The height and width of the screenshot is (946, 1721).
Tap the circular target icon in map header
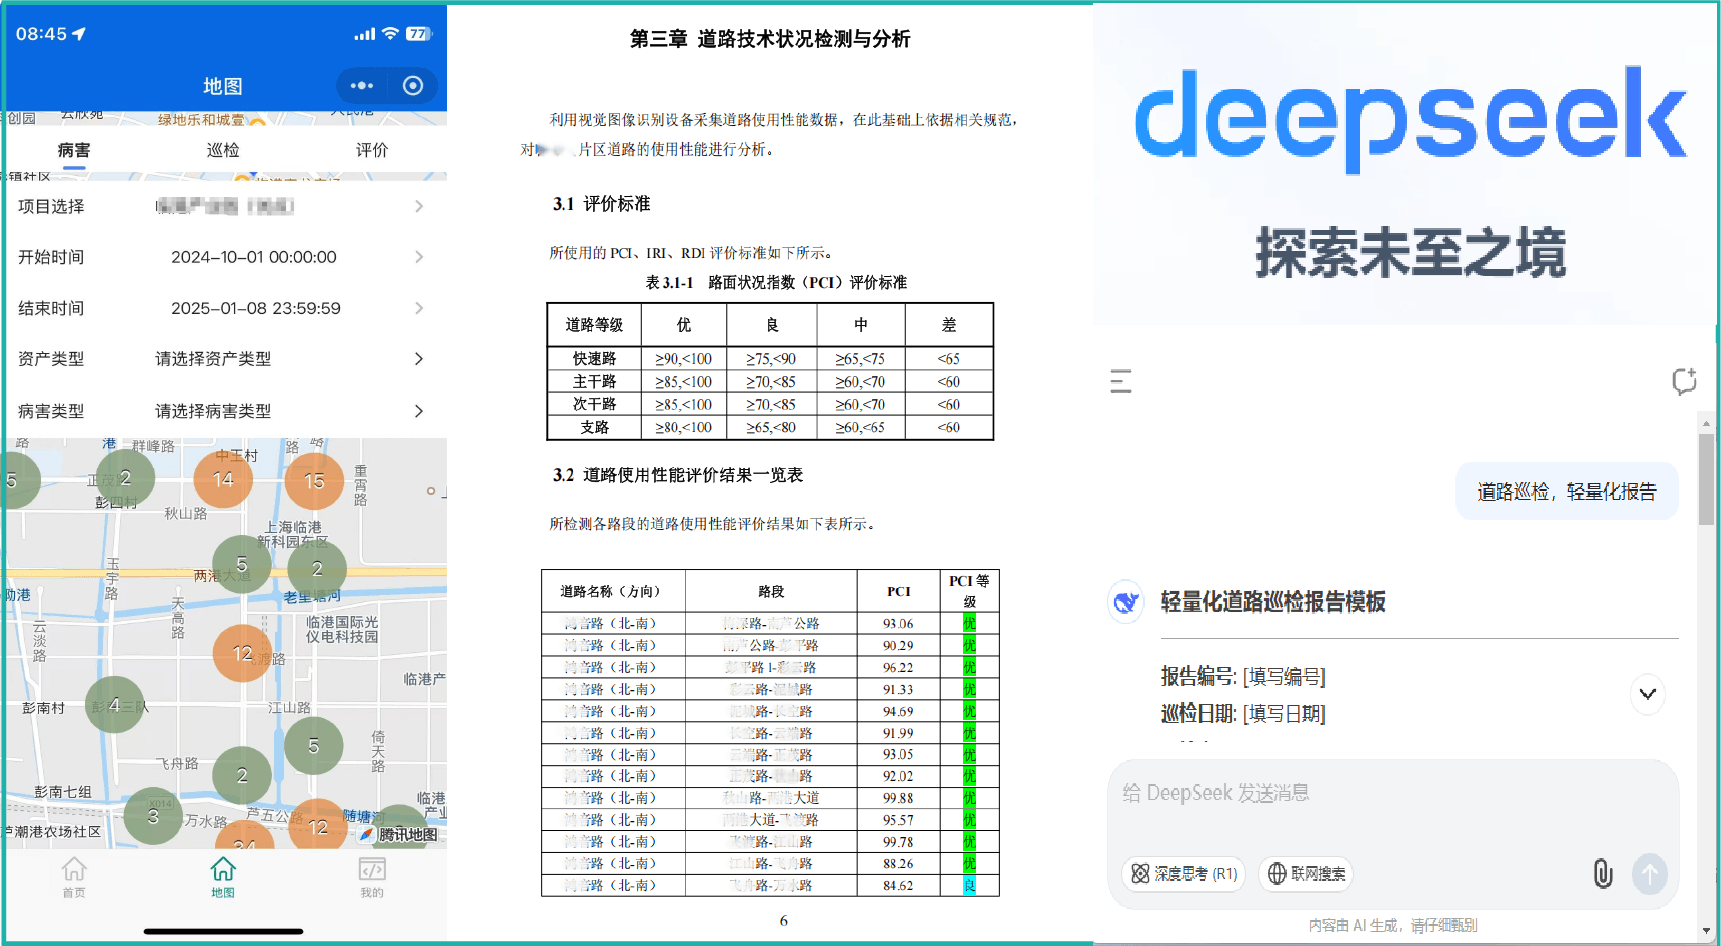click(x=413, y=86)
